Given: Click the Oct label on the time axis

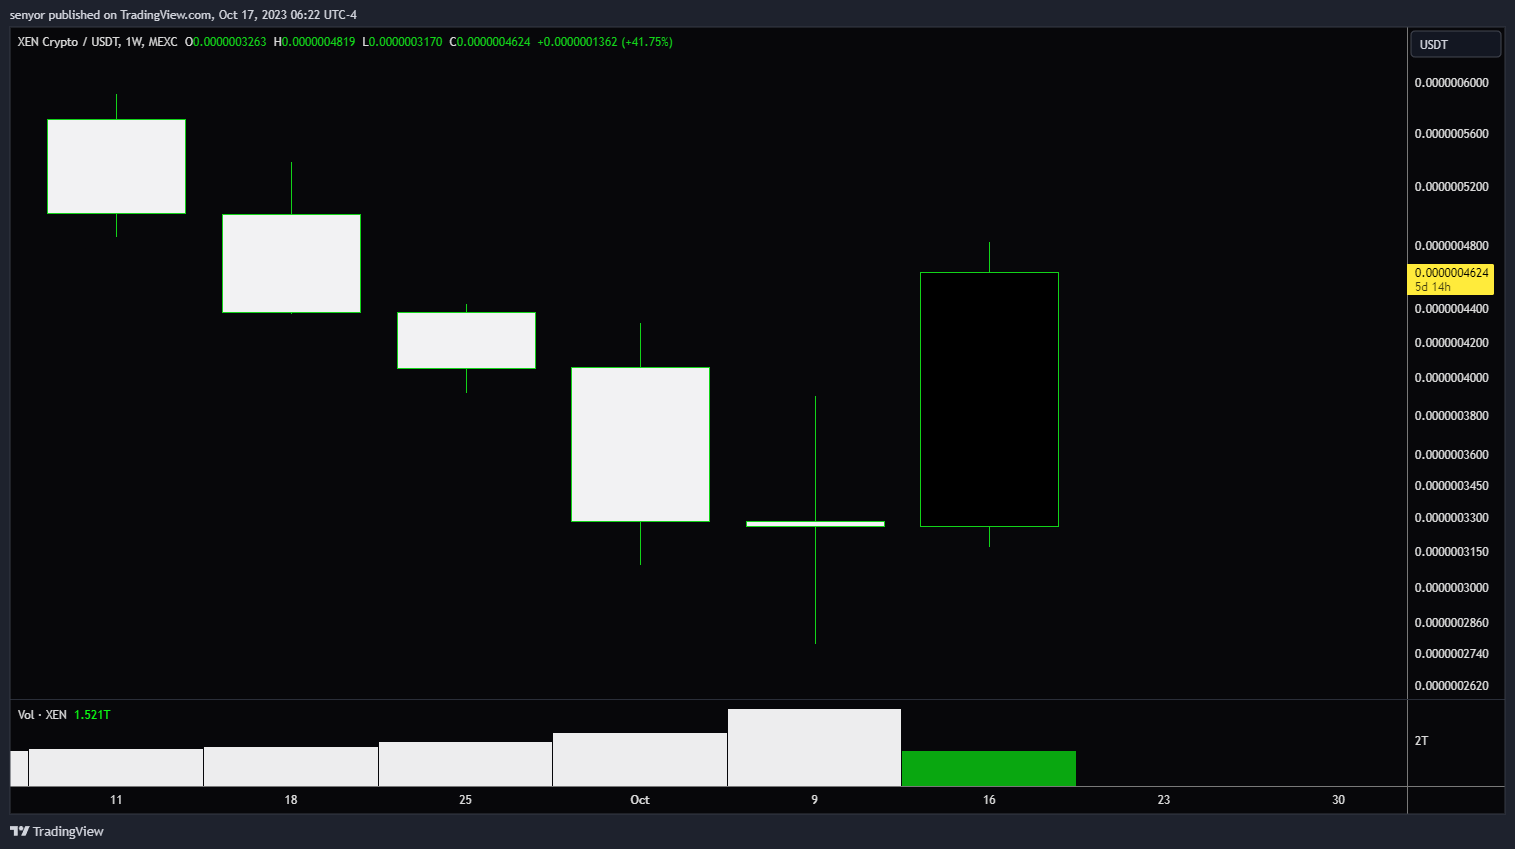Looking at the screenshot, I should [x=640, y=800].
